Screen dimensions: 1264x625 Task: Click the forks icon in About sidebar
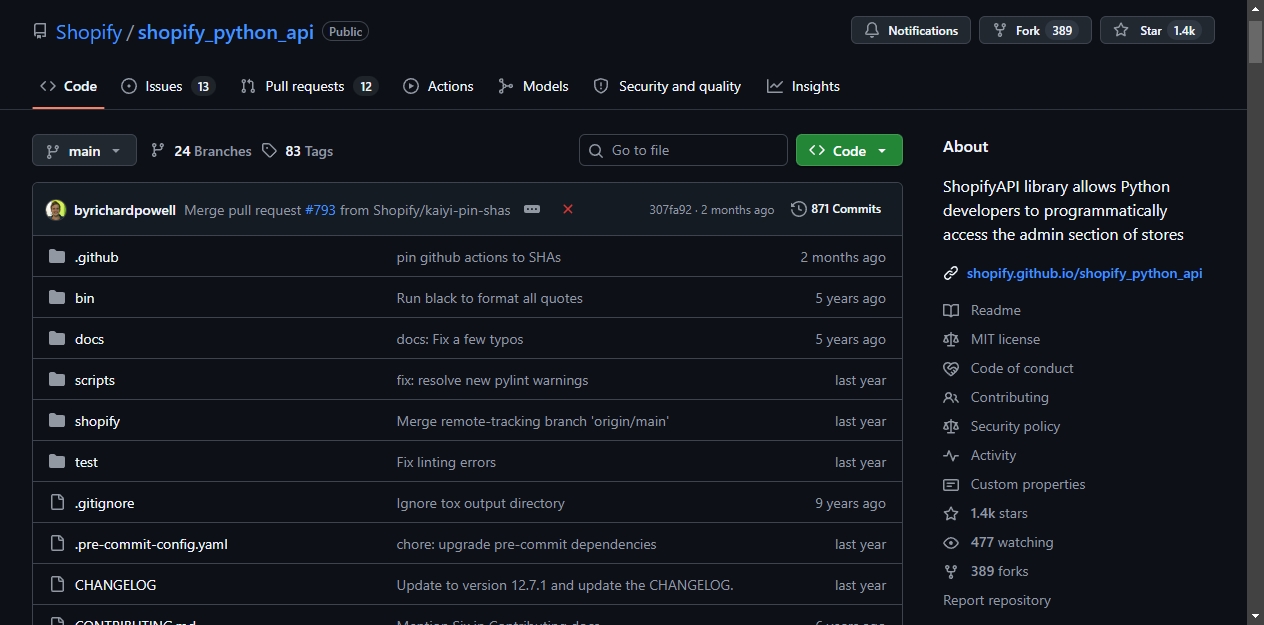click(x=951, y=571)
